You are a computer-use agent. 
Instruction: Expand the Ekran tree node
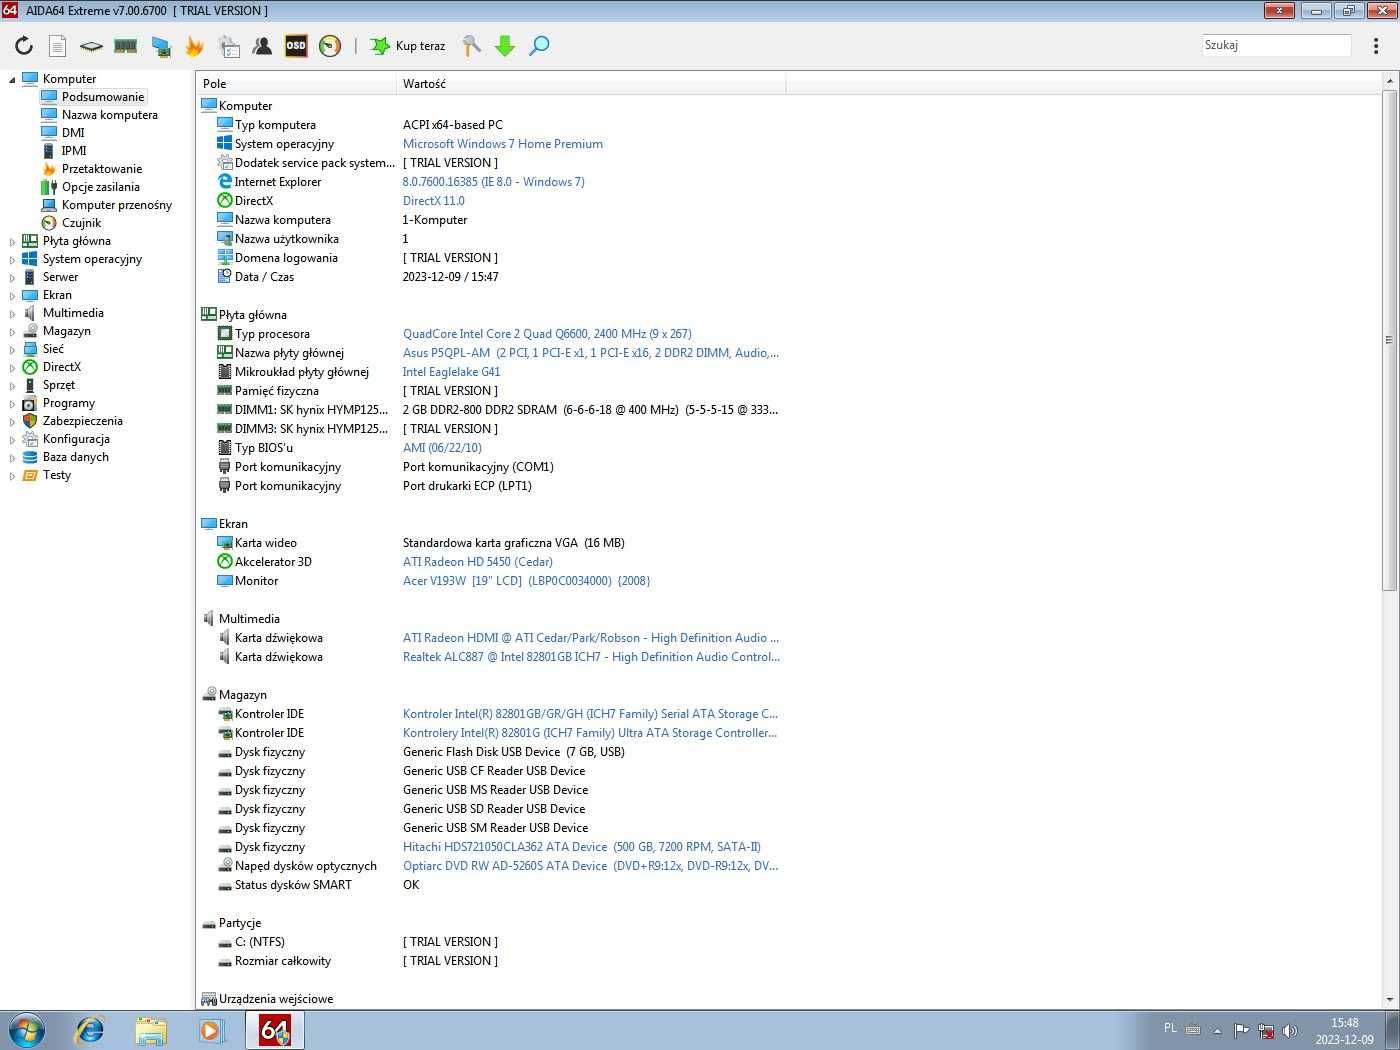[12, 295]
